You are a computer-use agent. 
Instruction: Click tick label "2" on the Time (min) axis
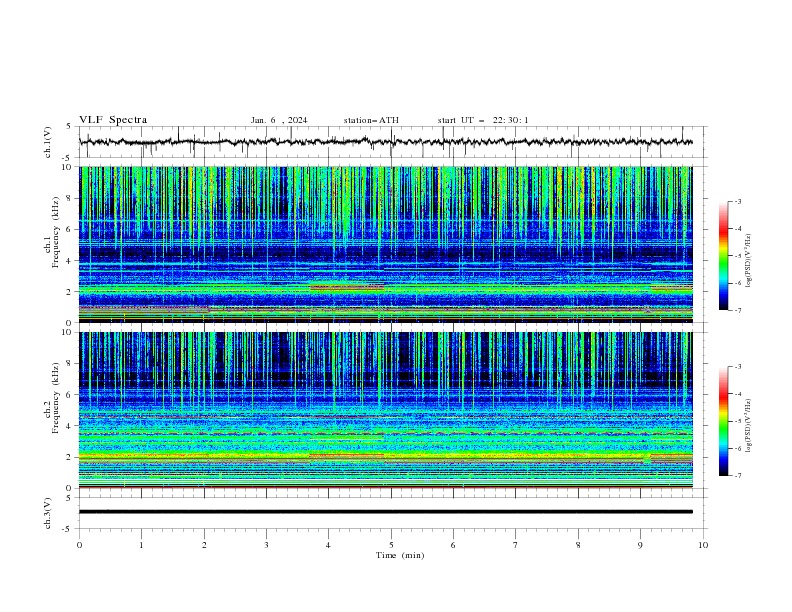click(x=204, y=545)
